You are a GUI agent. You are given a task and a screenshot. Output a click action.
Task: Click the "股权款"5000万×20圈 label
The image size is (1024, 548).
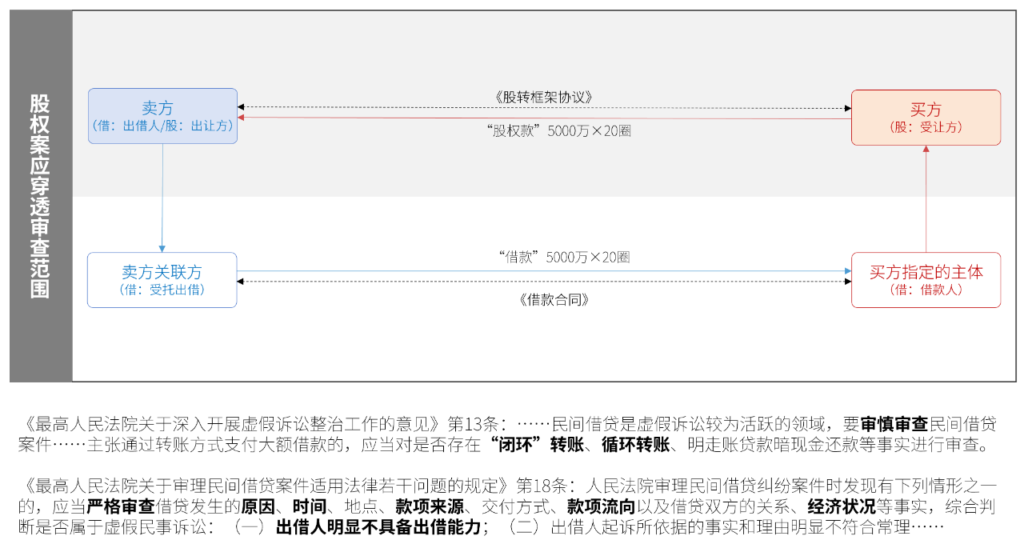[544, 131]
